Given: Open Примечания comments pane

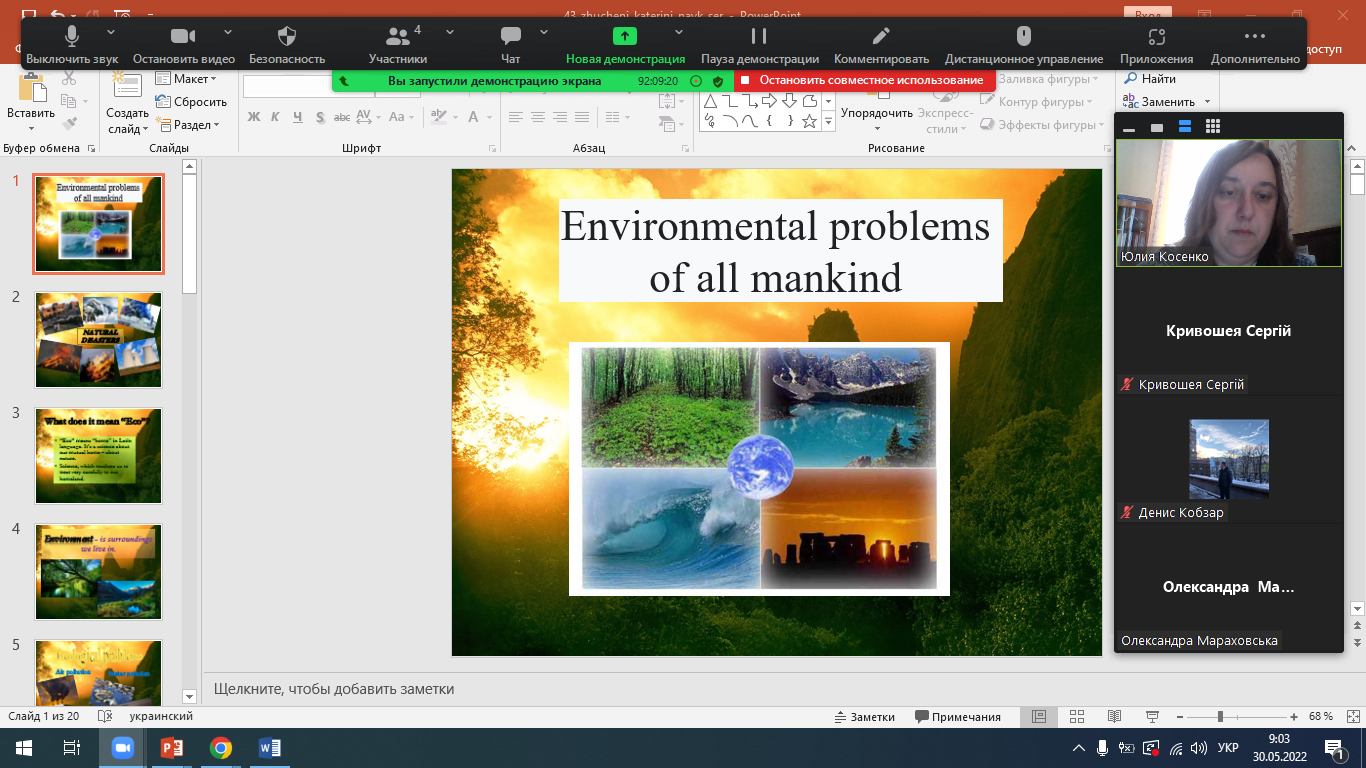Looking at the screenshot, I should tap(958, 717).
